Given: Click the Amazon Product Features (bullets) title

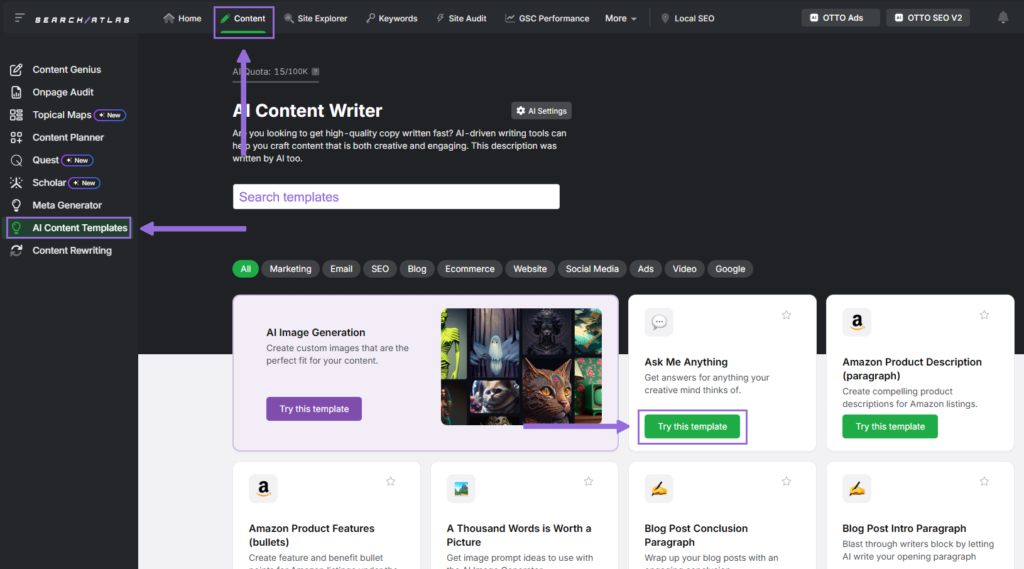Looking at the screenshot, I should click(312, 535).
